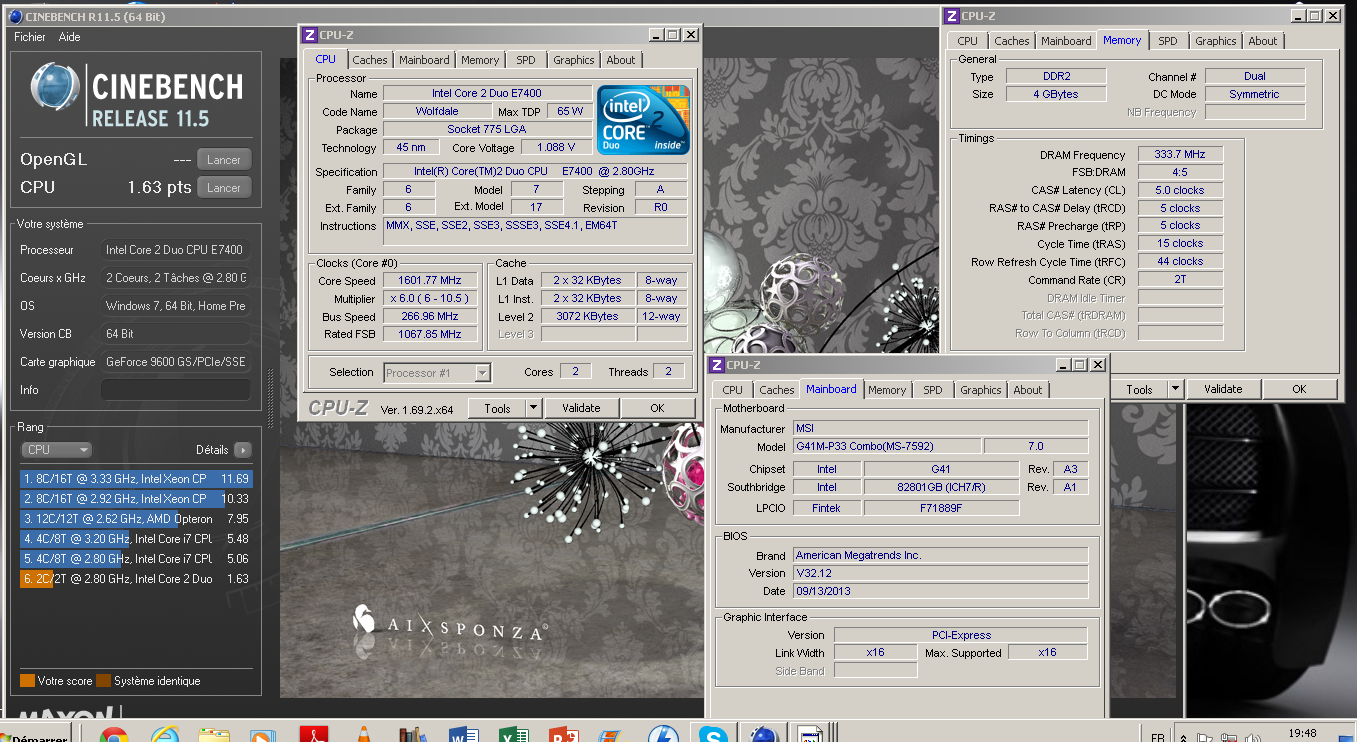Viewport: 1357px width, 742px height.
Task: Open the CPU dropdown in Rang panel
Action: coord(57,450)
